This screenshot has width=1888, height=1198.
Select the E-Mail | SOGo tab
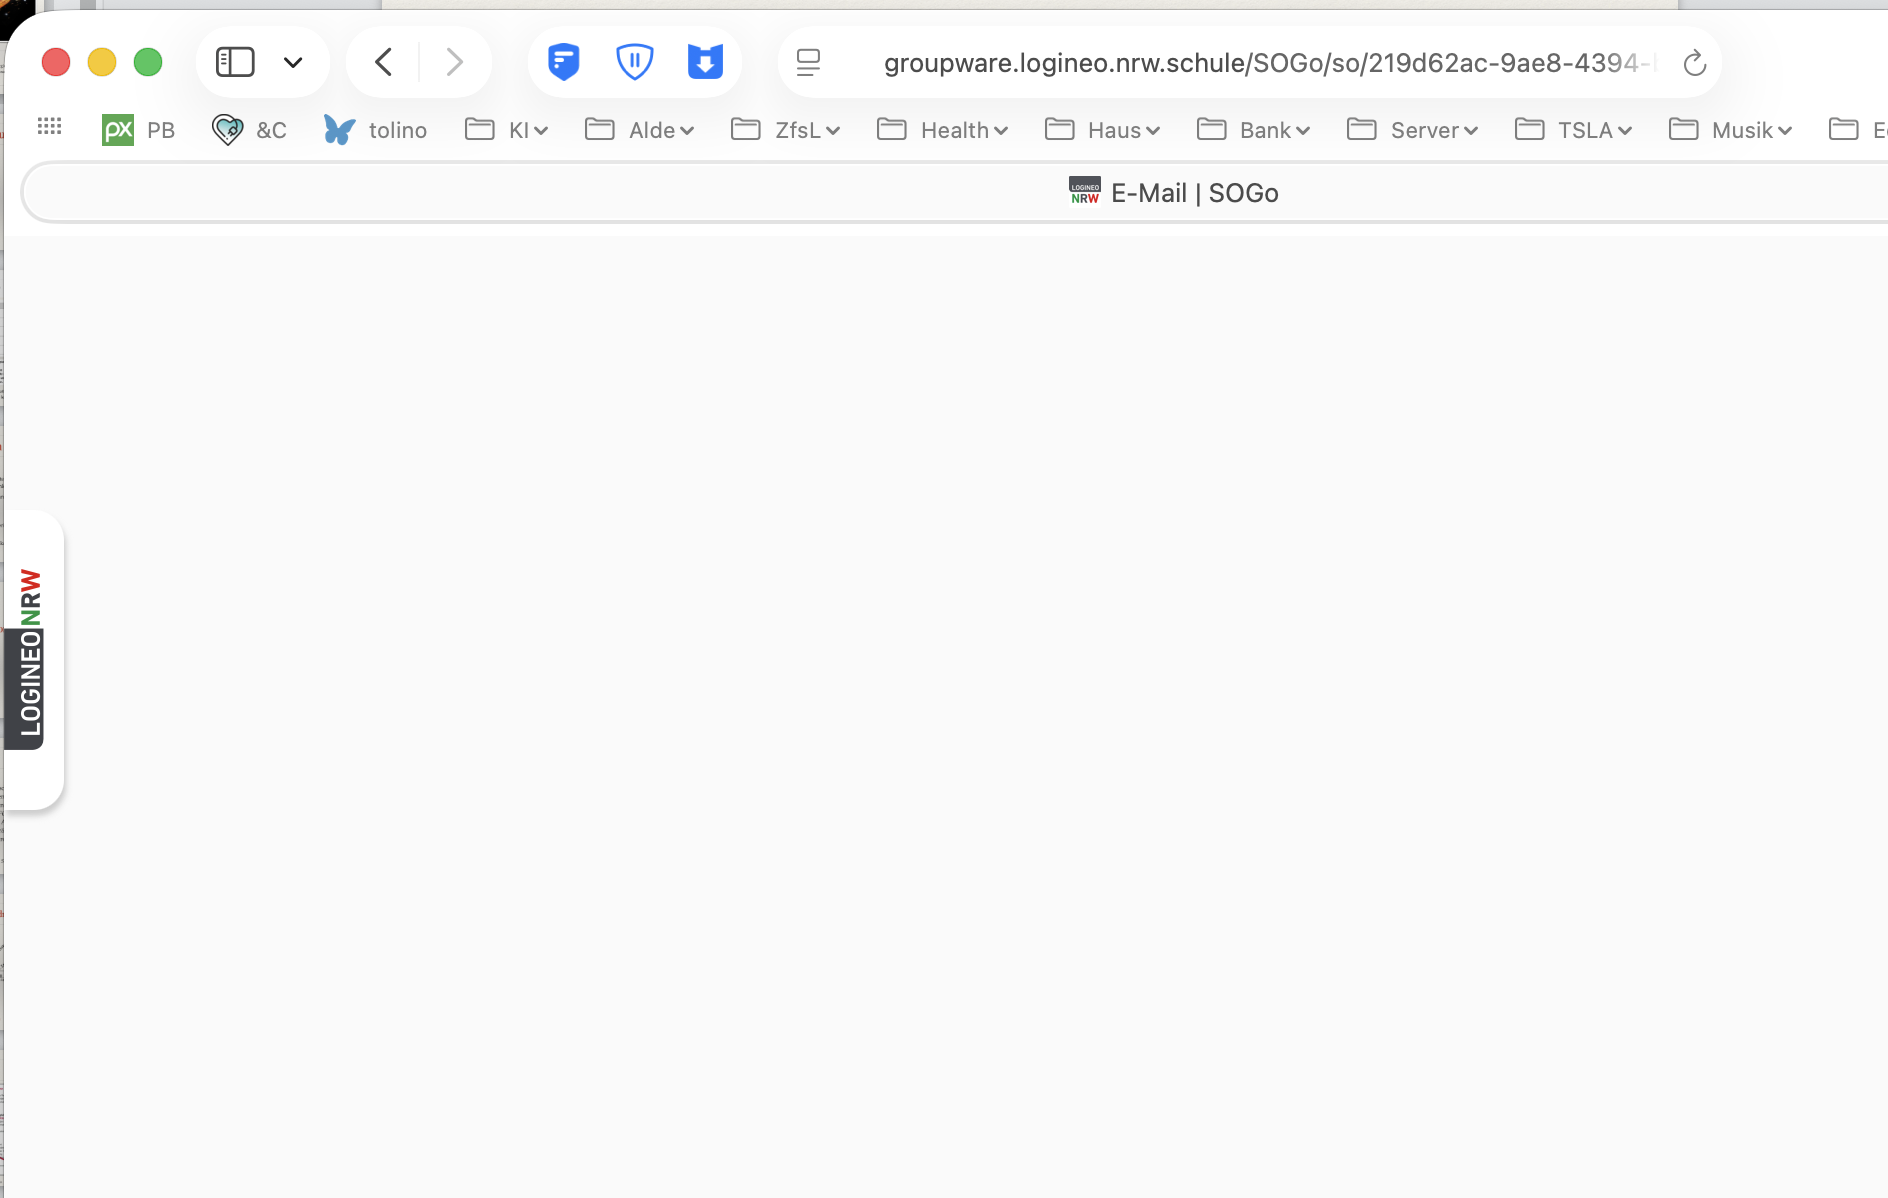click(1174, 192)
